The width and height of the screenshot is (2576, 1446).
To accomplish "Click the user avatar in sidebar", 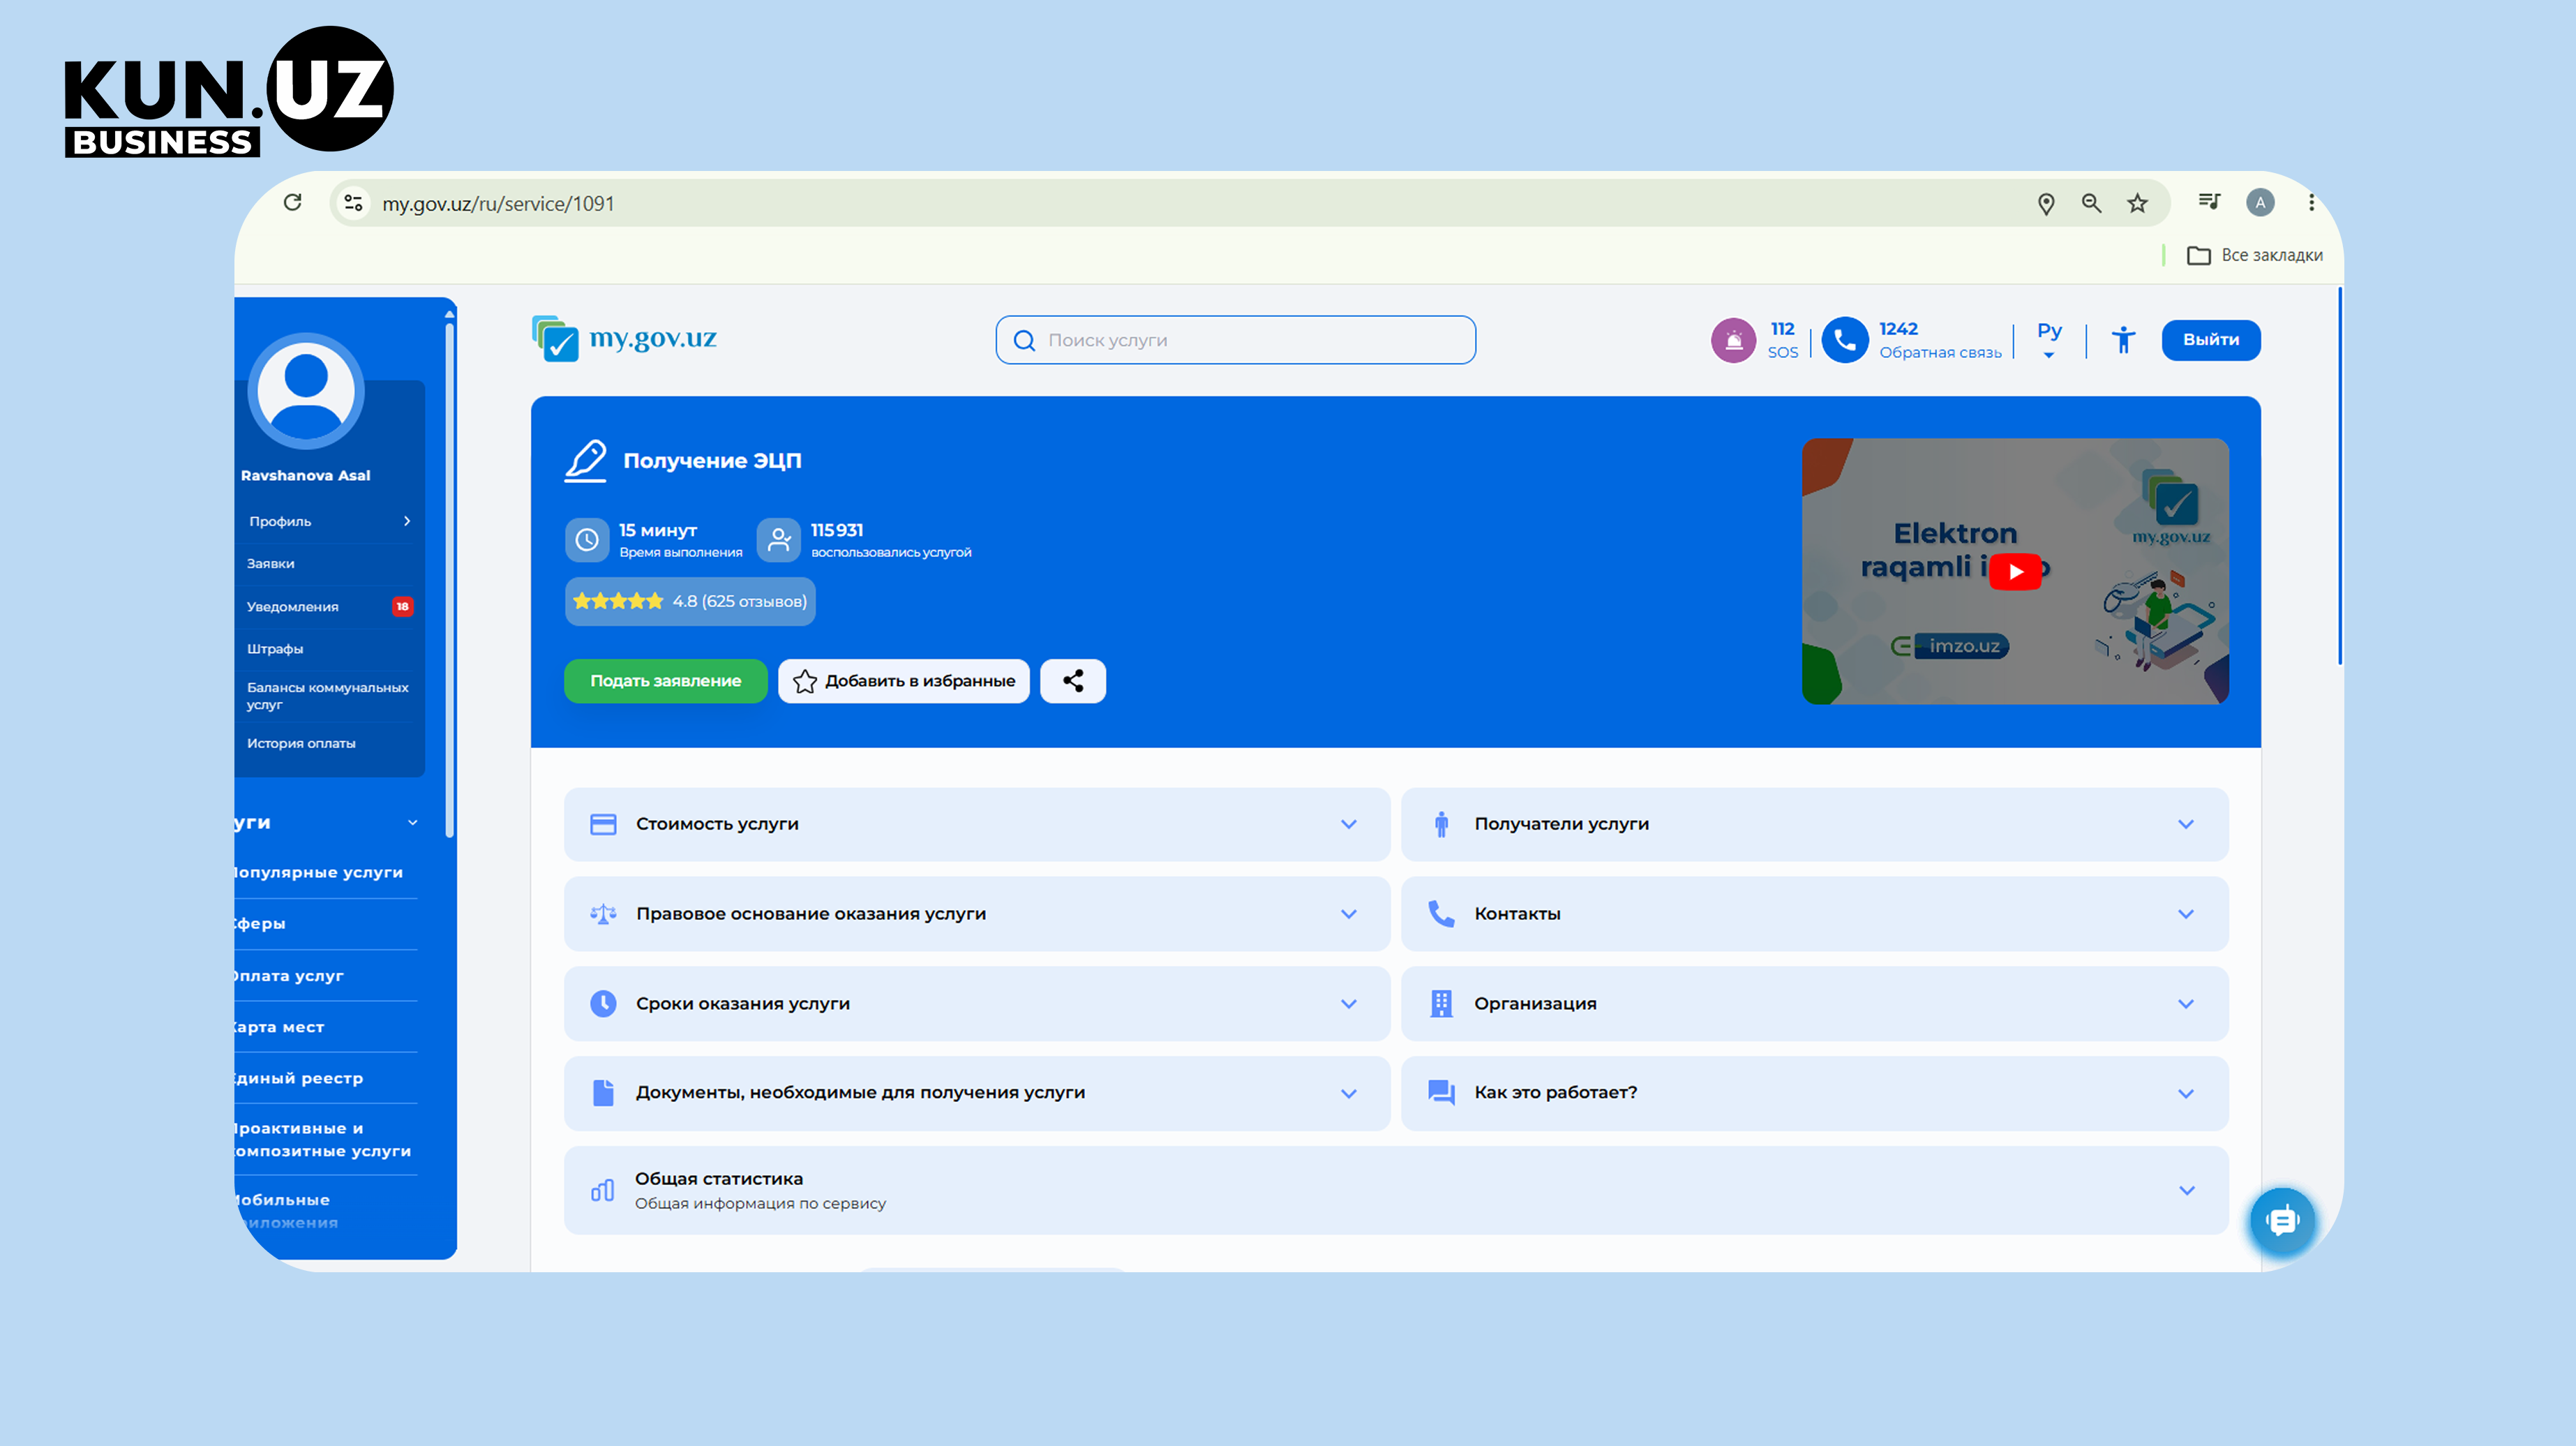I will point(306,391).
